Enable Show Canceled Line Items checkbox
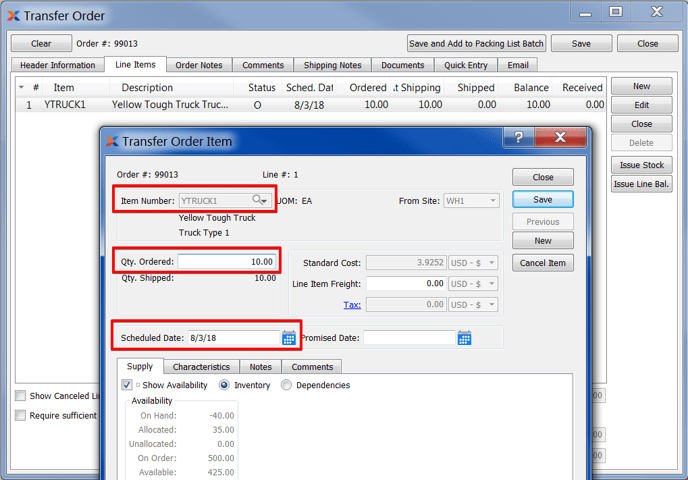 tap(20, 396)
